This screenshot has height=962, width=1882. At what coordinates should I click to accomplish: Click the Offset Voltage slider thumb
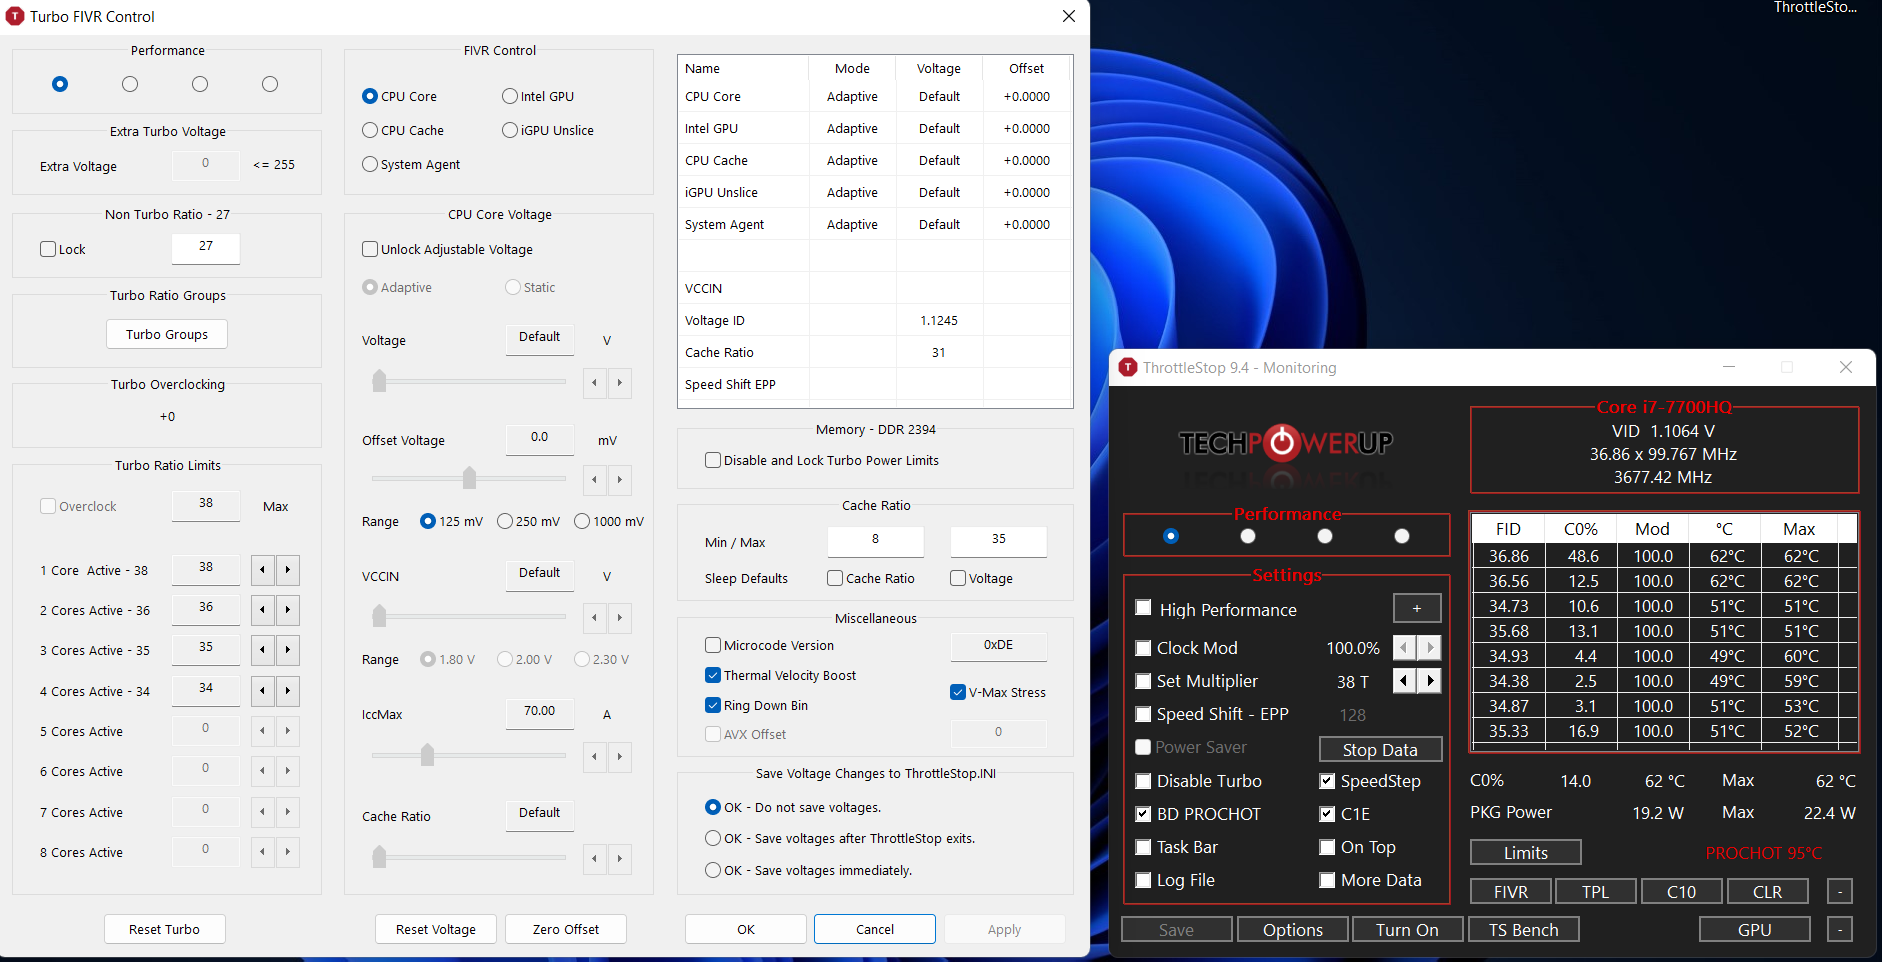(x=469, y=478)
